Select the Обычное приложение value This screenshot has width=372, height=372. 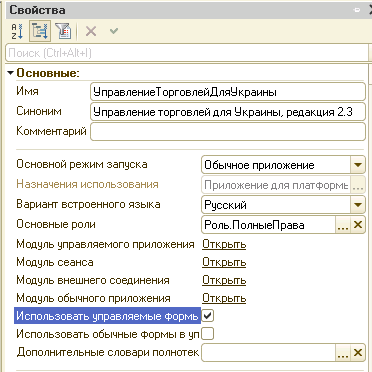[x=276, y=165]
